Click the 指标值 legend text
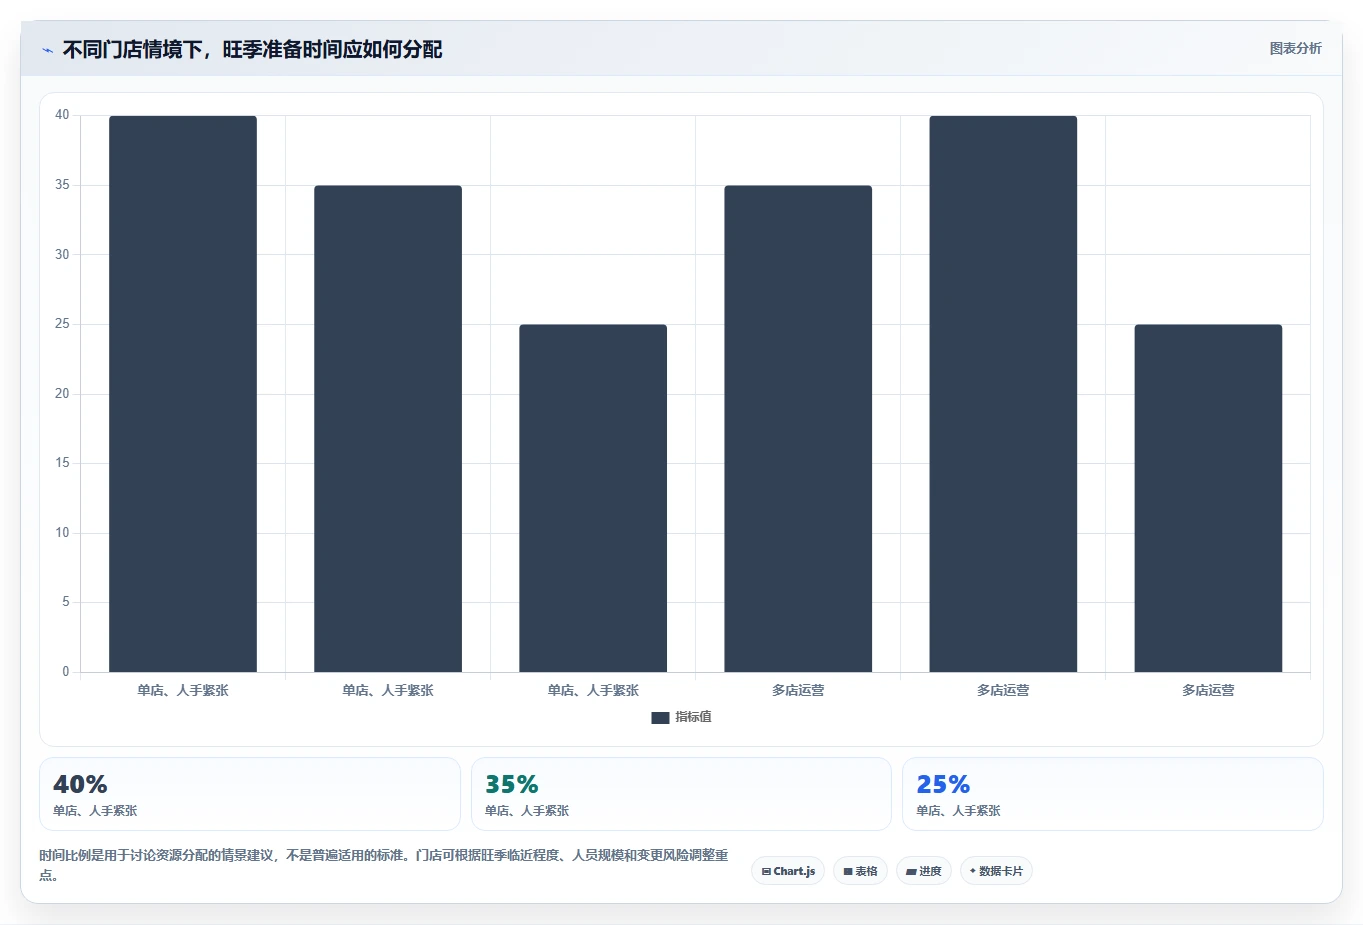This screenshot has height=925, width=1363. point(693,717)
